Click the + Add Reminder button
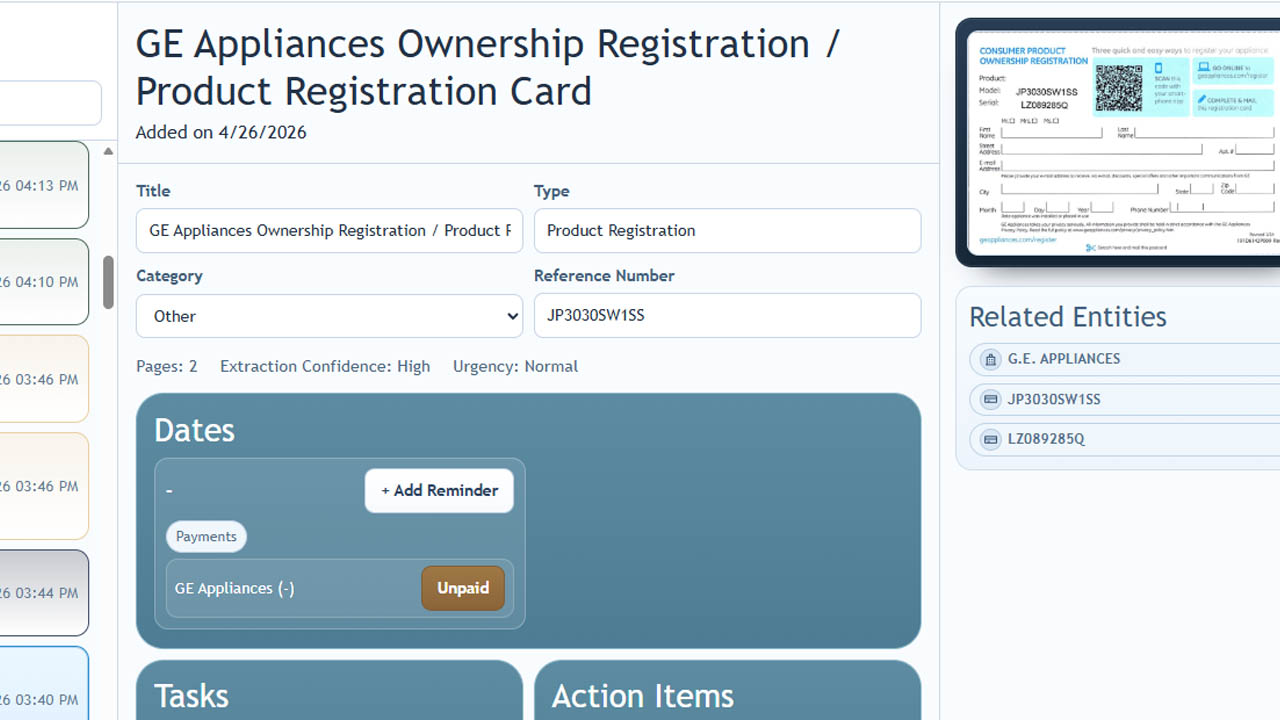 (439, 491)
